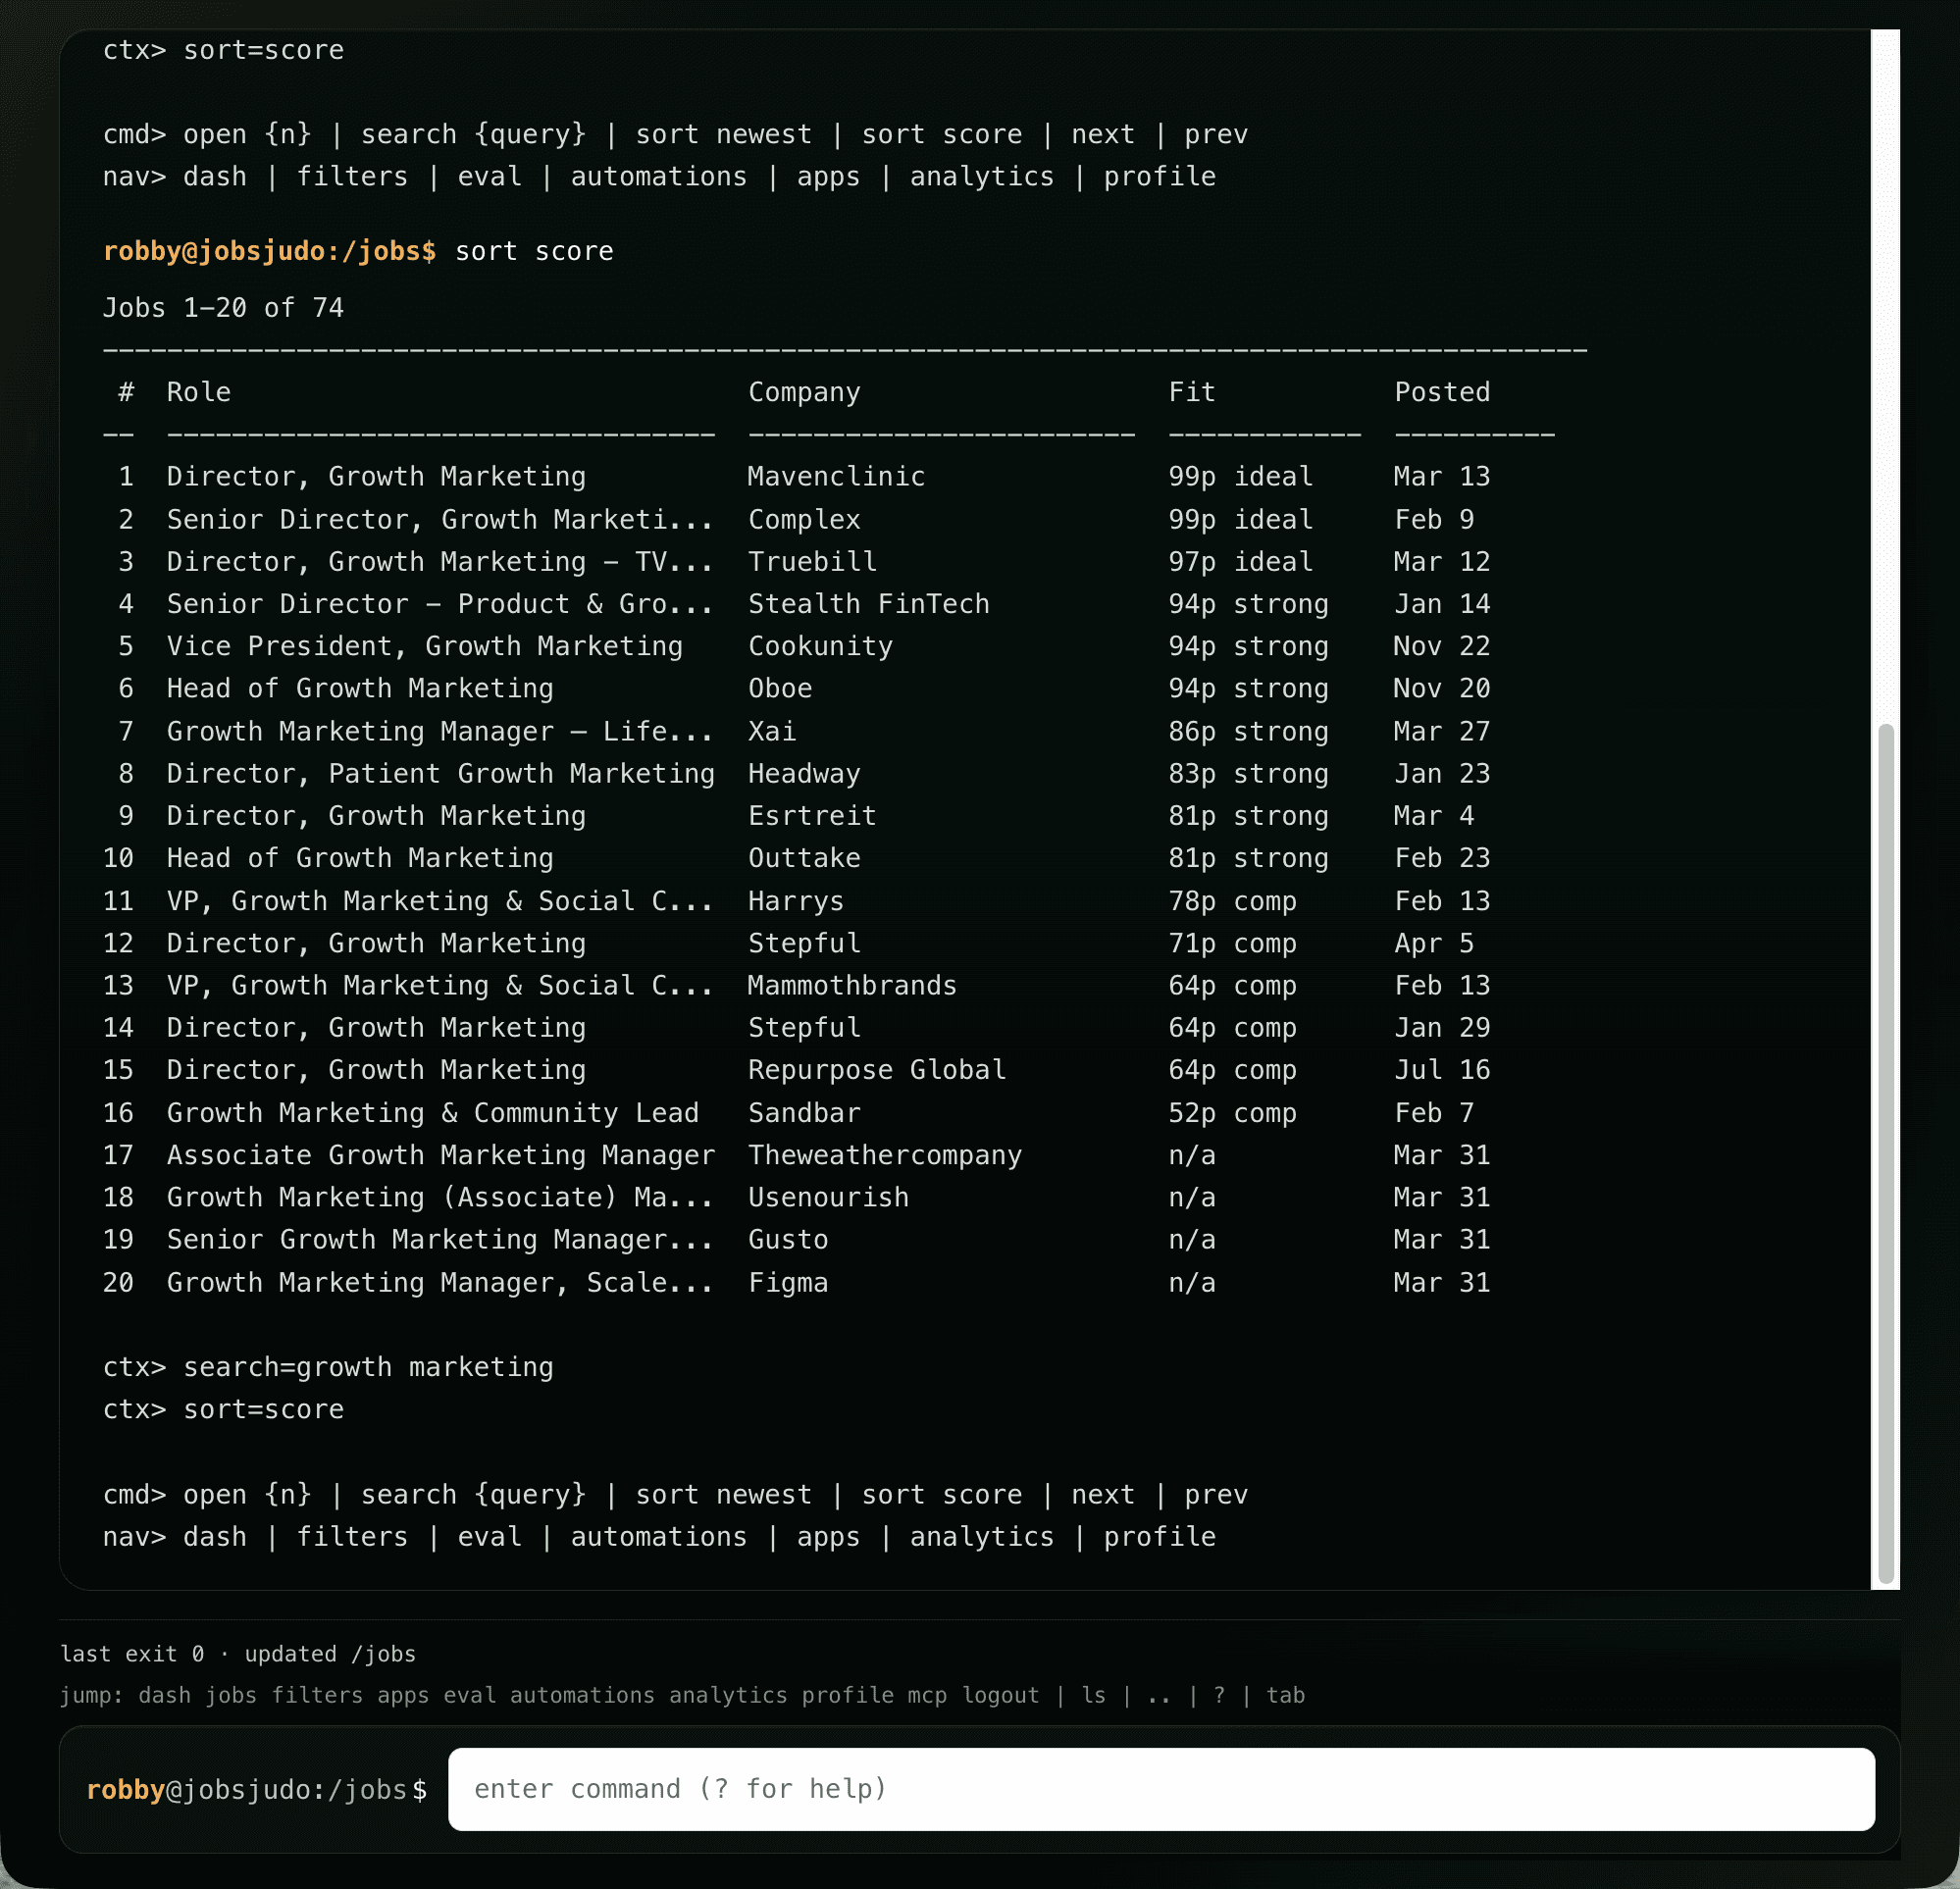This screenshot has width=1960, height=1889.
Task: Click the 'robby@jobsjudo:/jobs$' prompt beside input
Action: 257,1789
